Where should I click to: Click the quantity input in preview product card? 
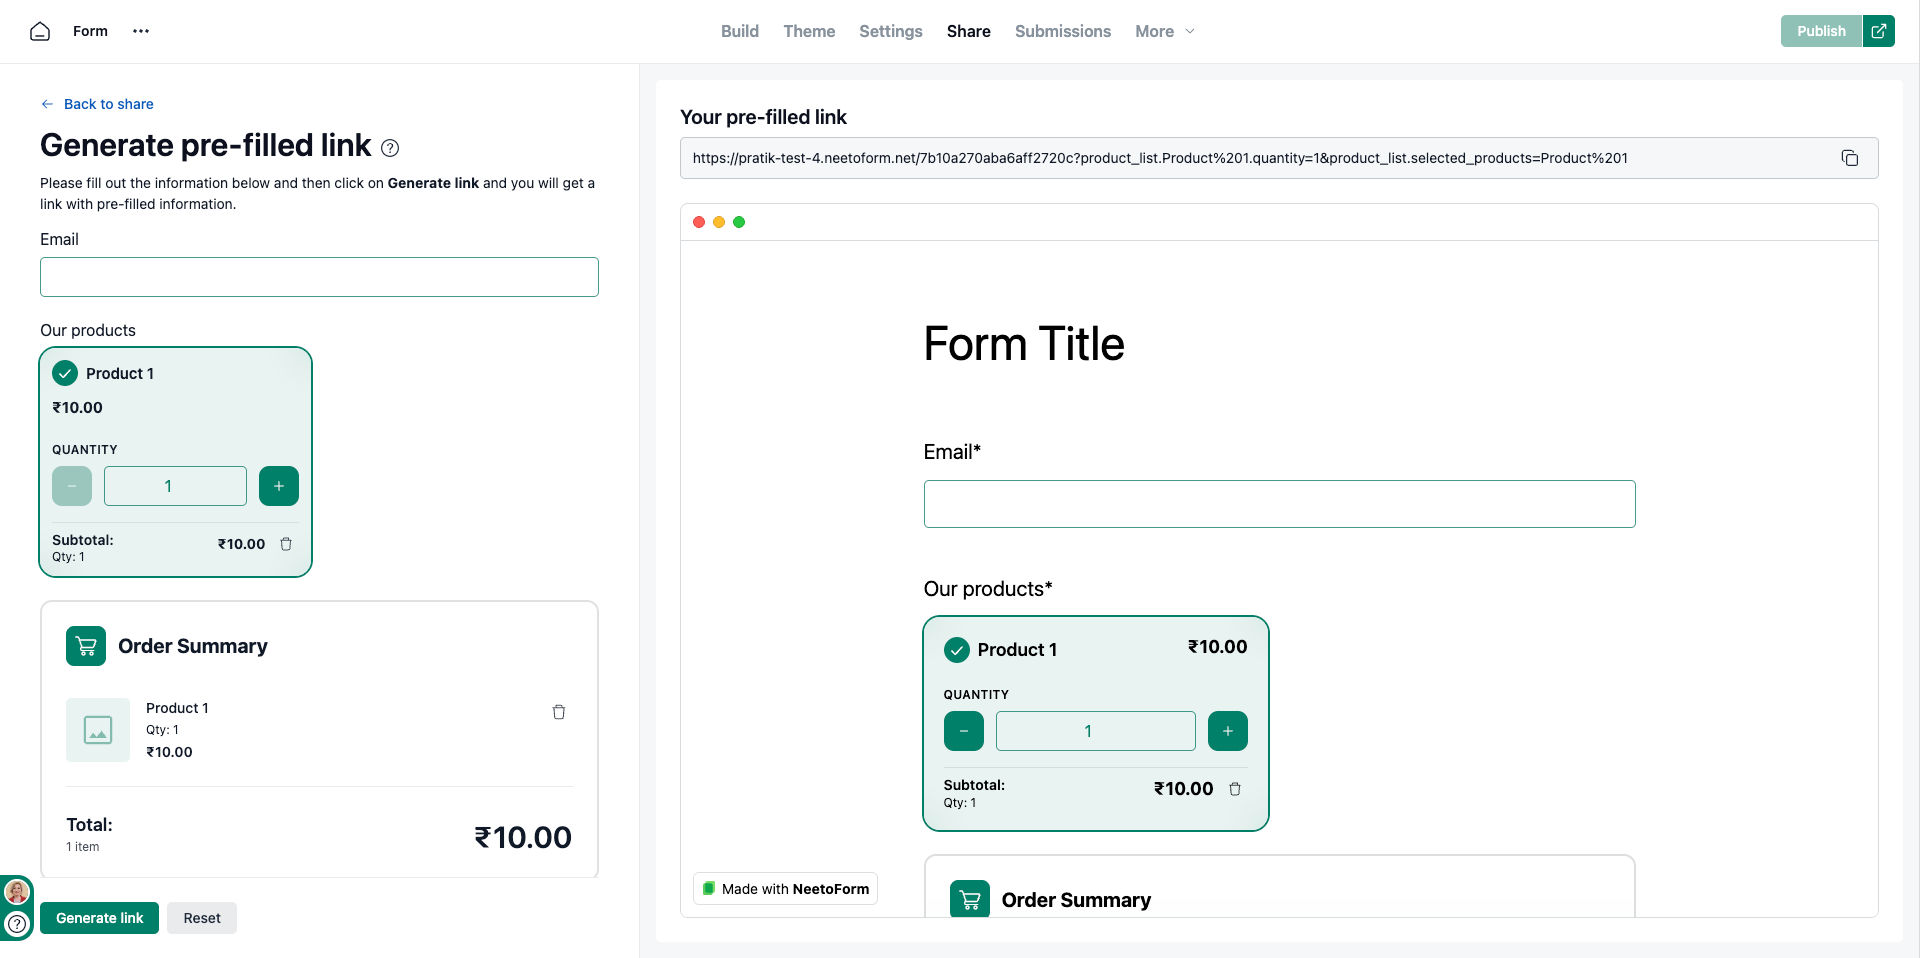pyautogui.click(x=1095, y=731)
